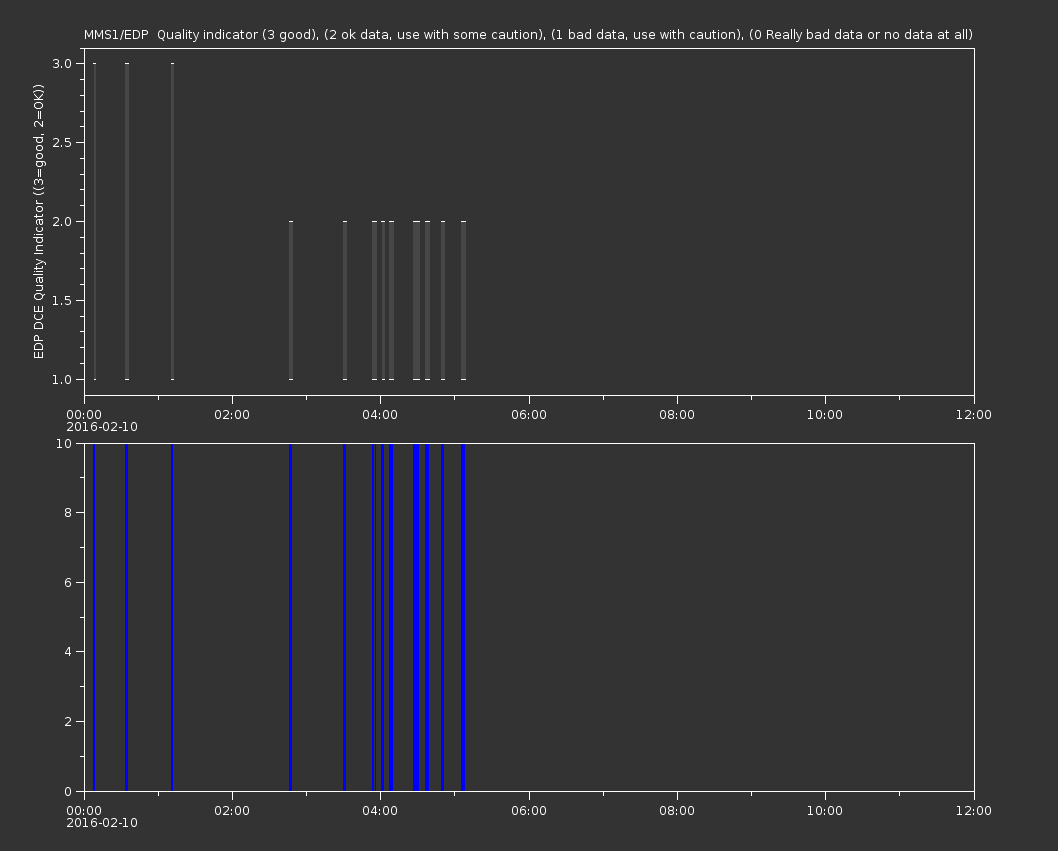Click the 10 tick label on lower plot
This screenshot has width=1058, height=851.
[x=64, y=443]
